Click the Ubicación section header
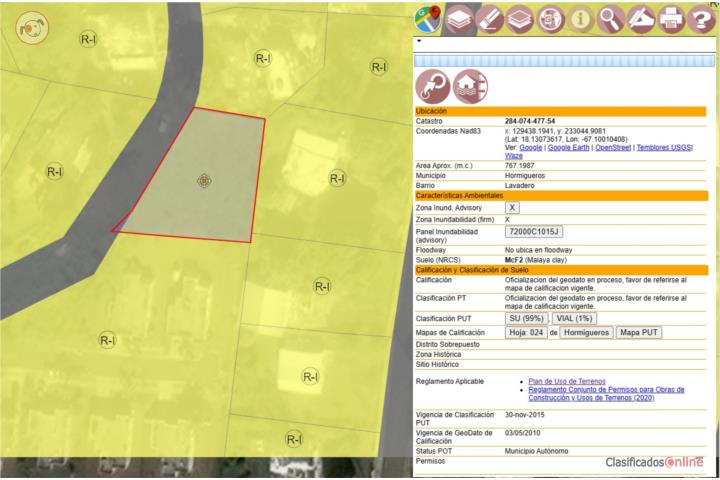The height and width of the screenshot is (480, 720). (560, 111)
